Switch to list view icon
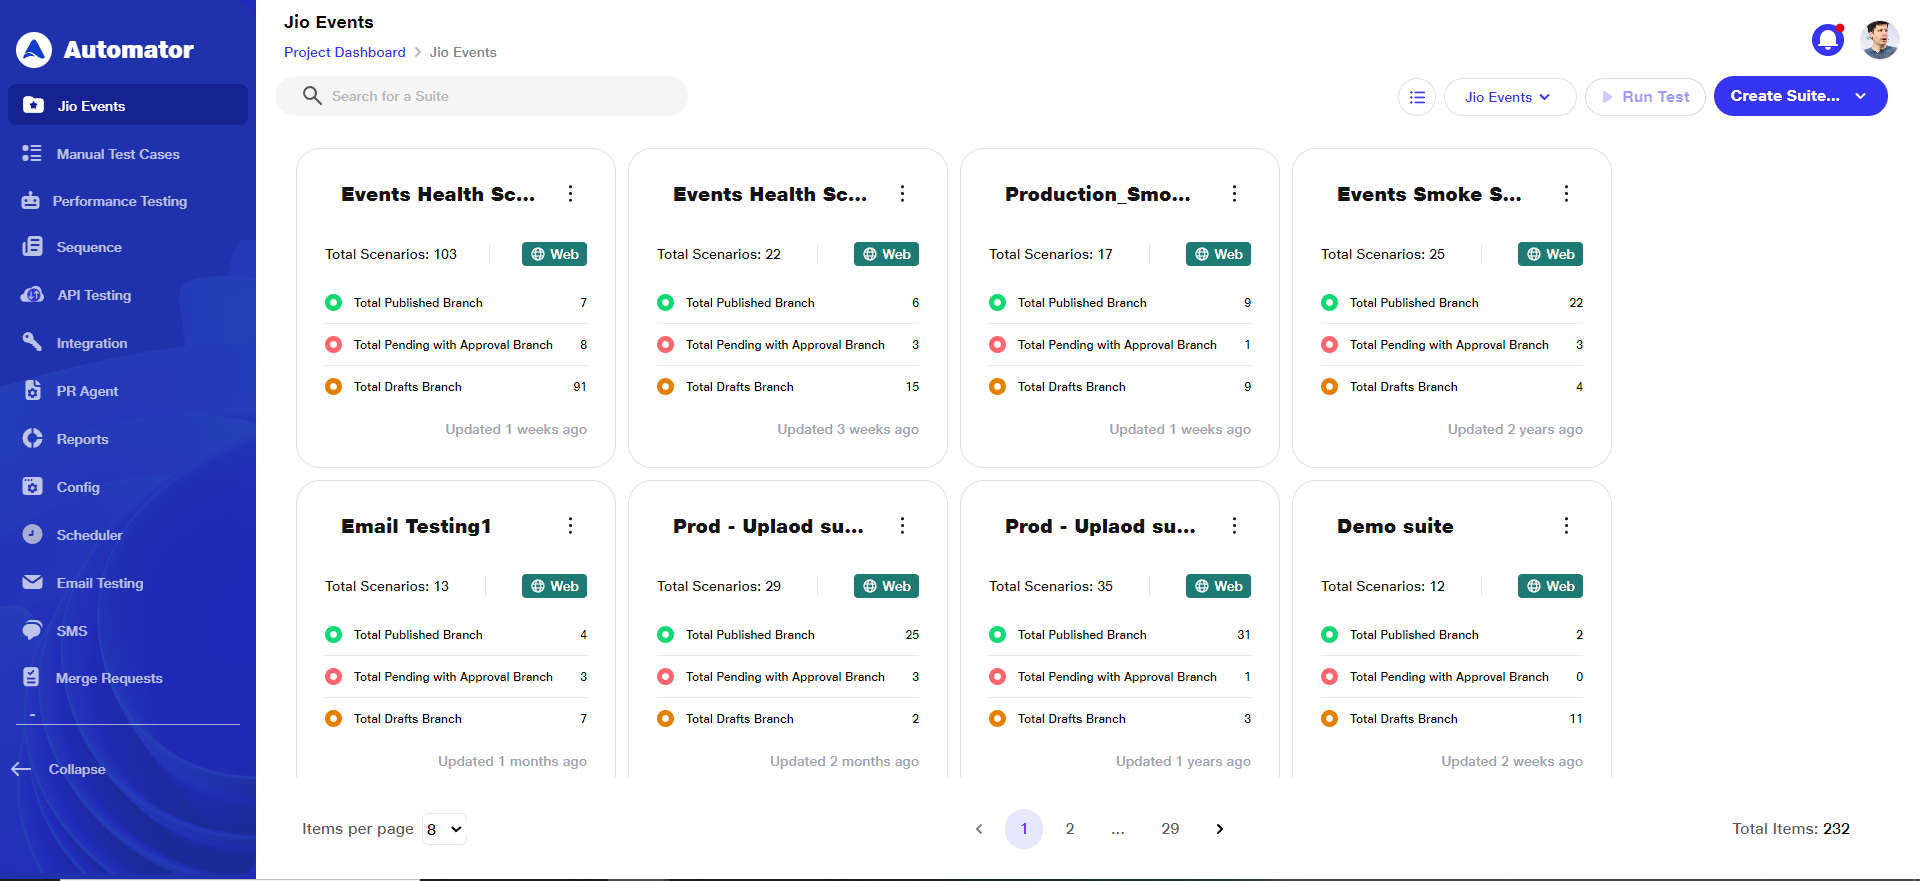 1416,97
